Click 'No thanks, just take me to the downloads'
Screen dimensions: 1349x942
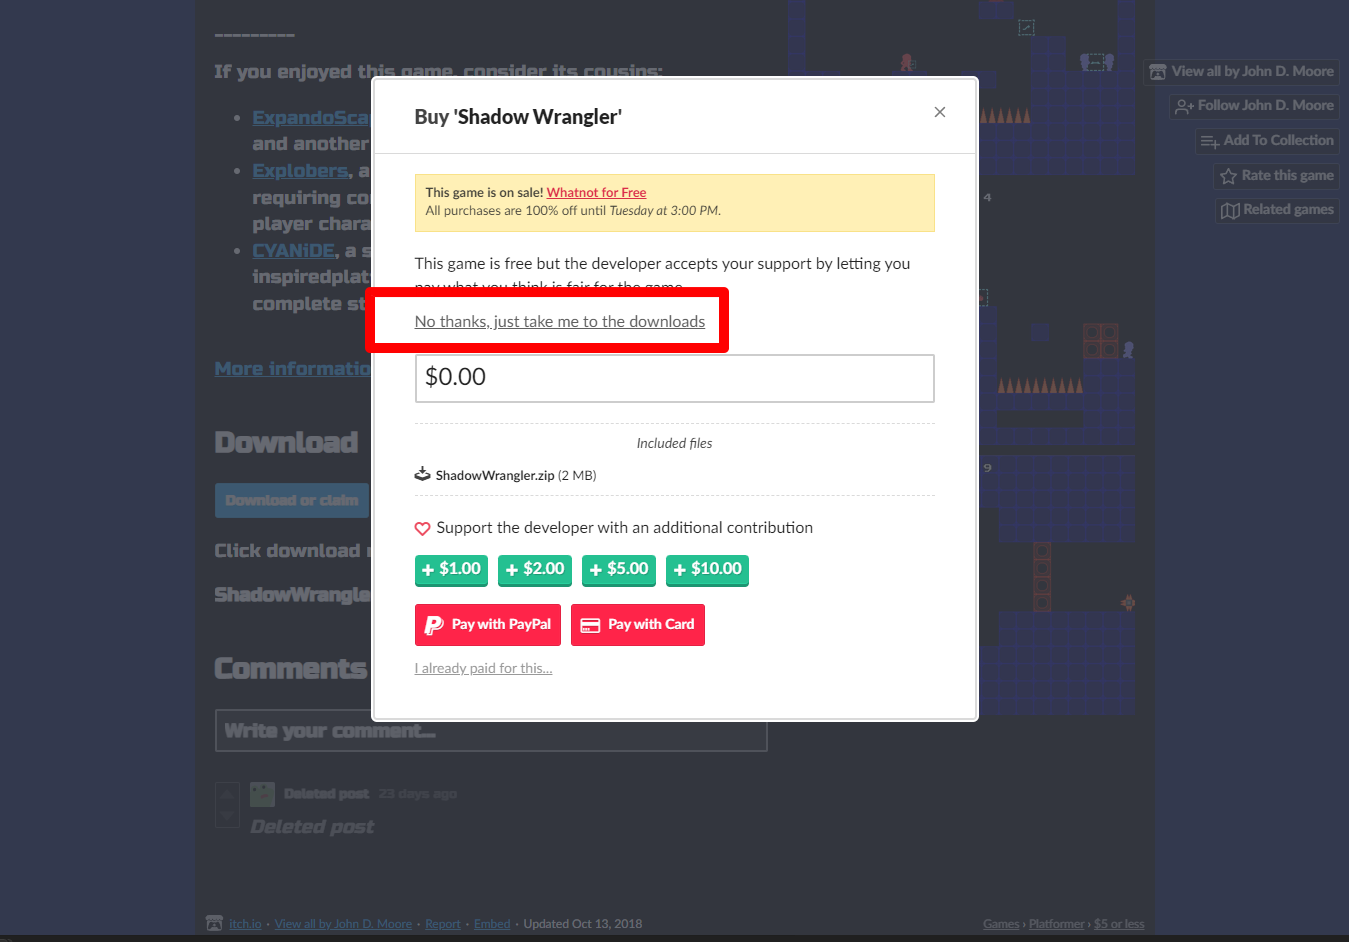[559, 321]
